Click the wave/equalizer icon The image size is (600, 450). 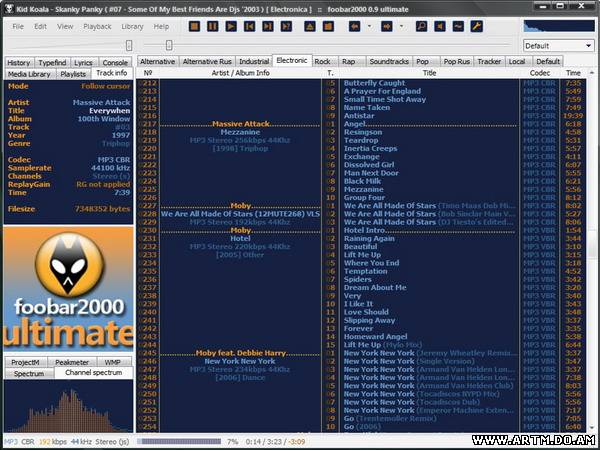(x=458, y=26)
